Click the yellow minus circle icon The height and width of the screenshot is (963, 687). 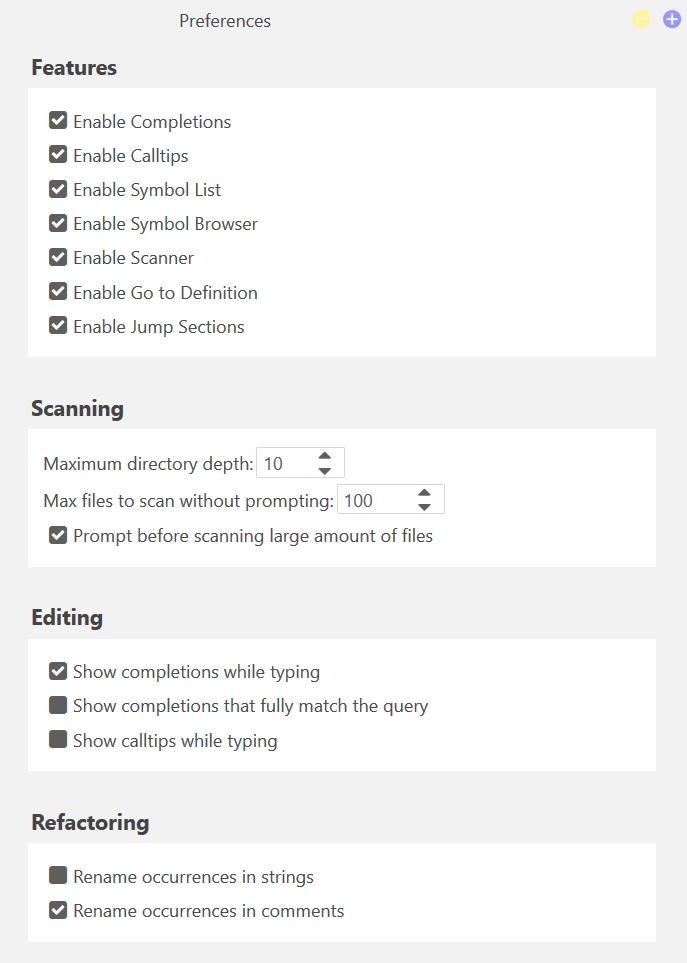tap(641, 19)
